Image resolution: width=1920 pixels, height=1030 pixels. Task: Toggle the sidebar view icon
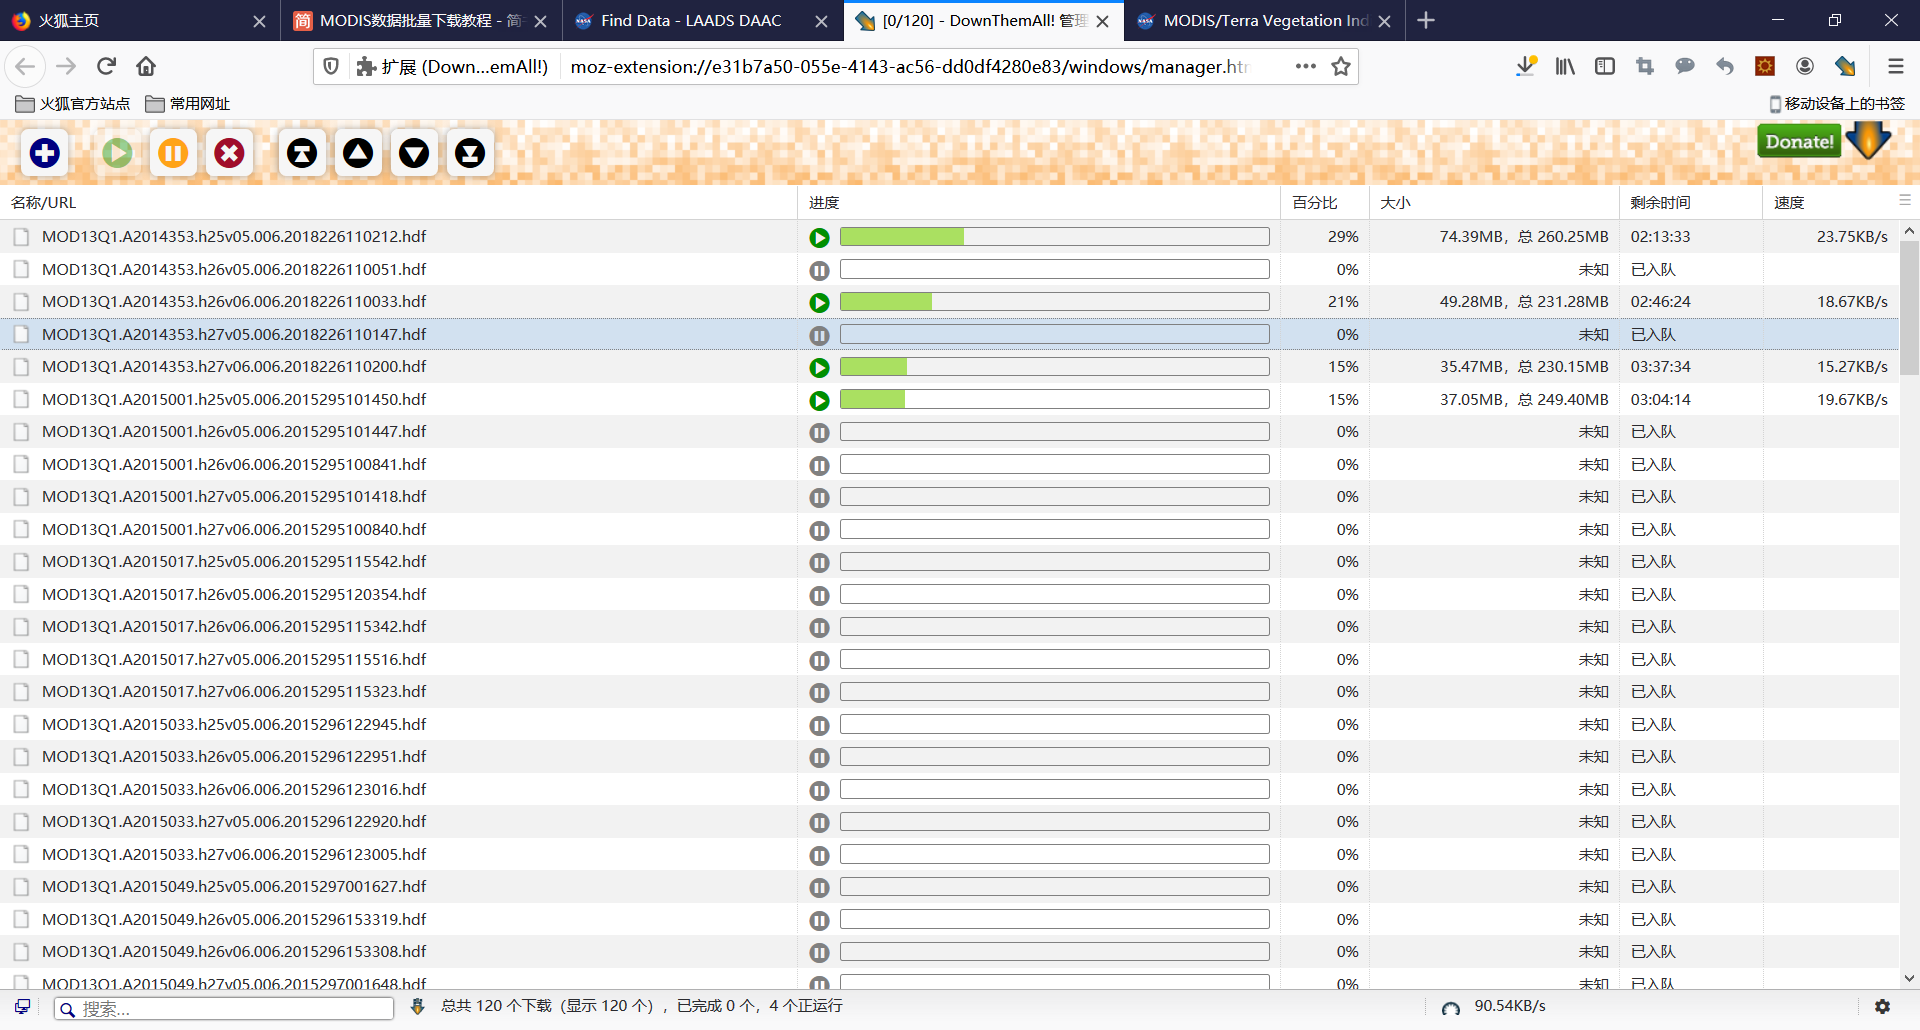pos(1605,66)
